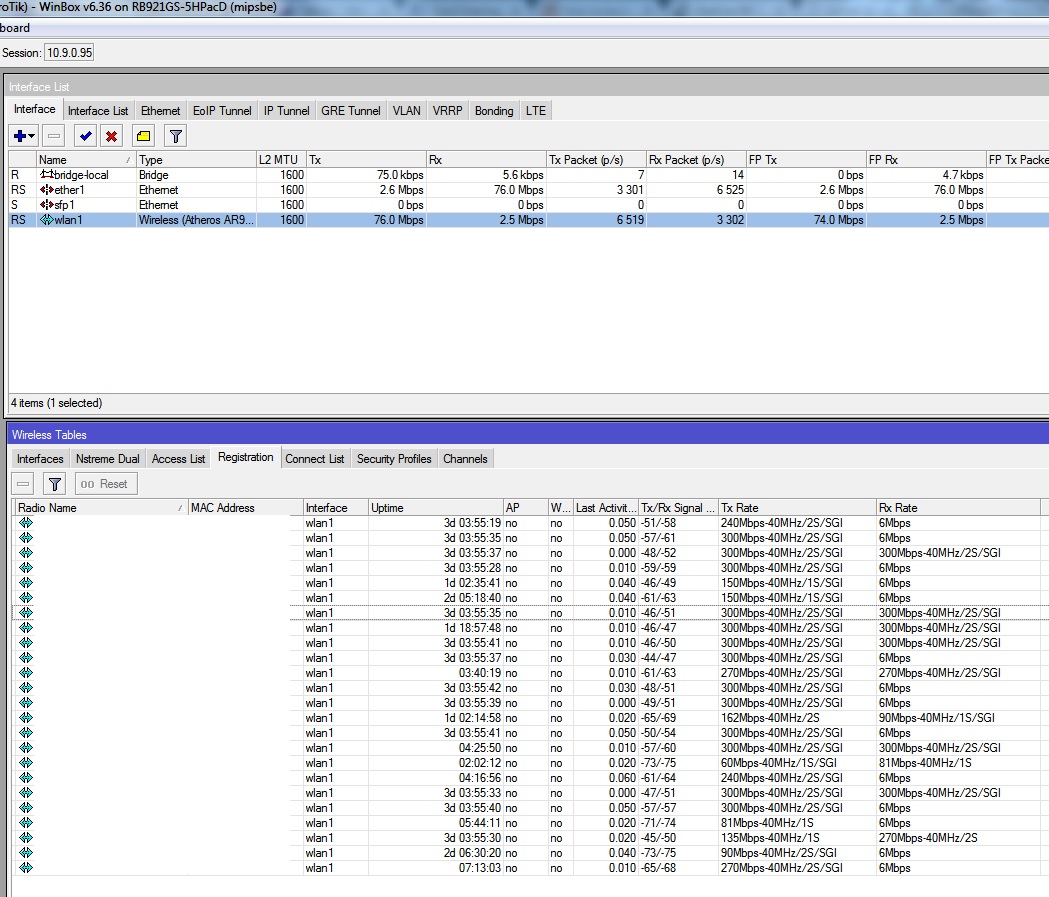This screenshot has width=1049, height=897.
Task: Open the dropdown arrow beside the plus button
Action: click(31, 136)
